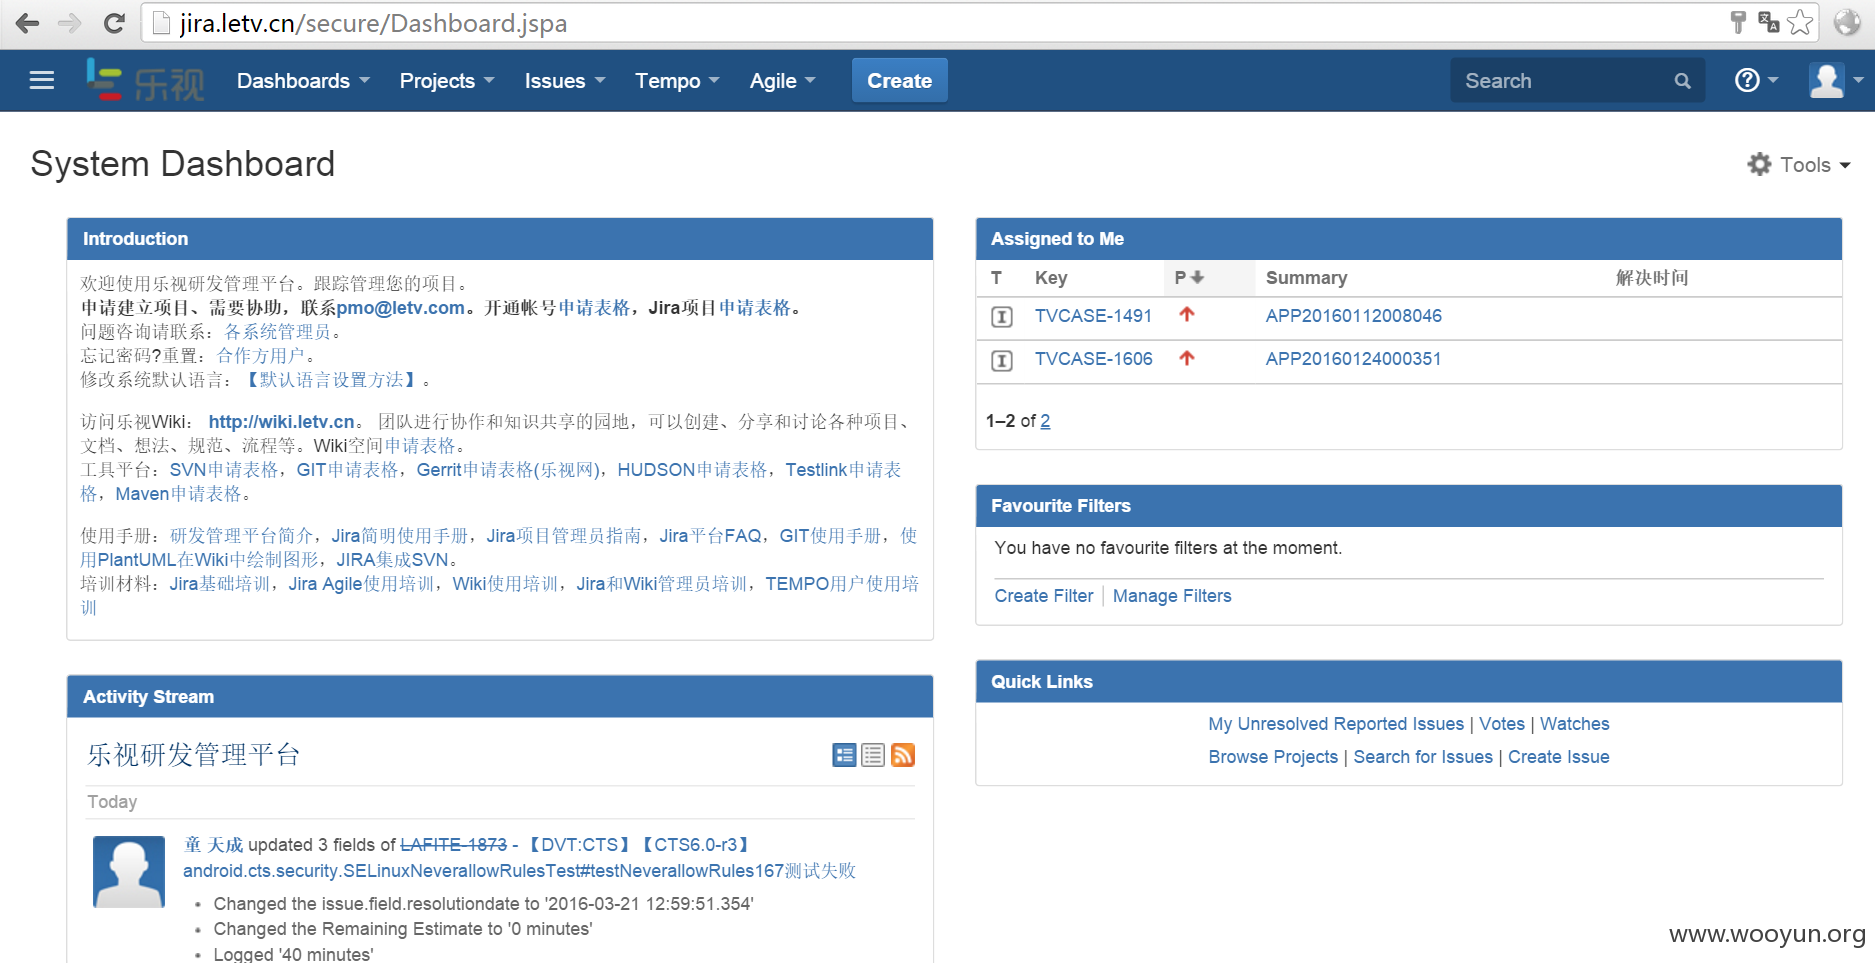Open the Tools dropdown
The width and height of the screenshot is (1875, 963).
point(1799,165)
